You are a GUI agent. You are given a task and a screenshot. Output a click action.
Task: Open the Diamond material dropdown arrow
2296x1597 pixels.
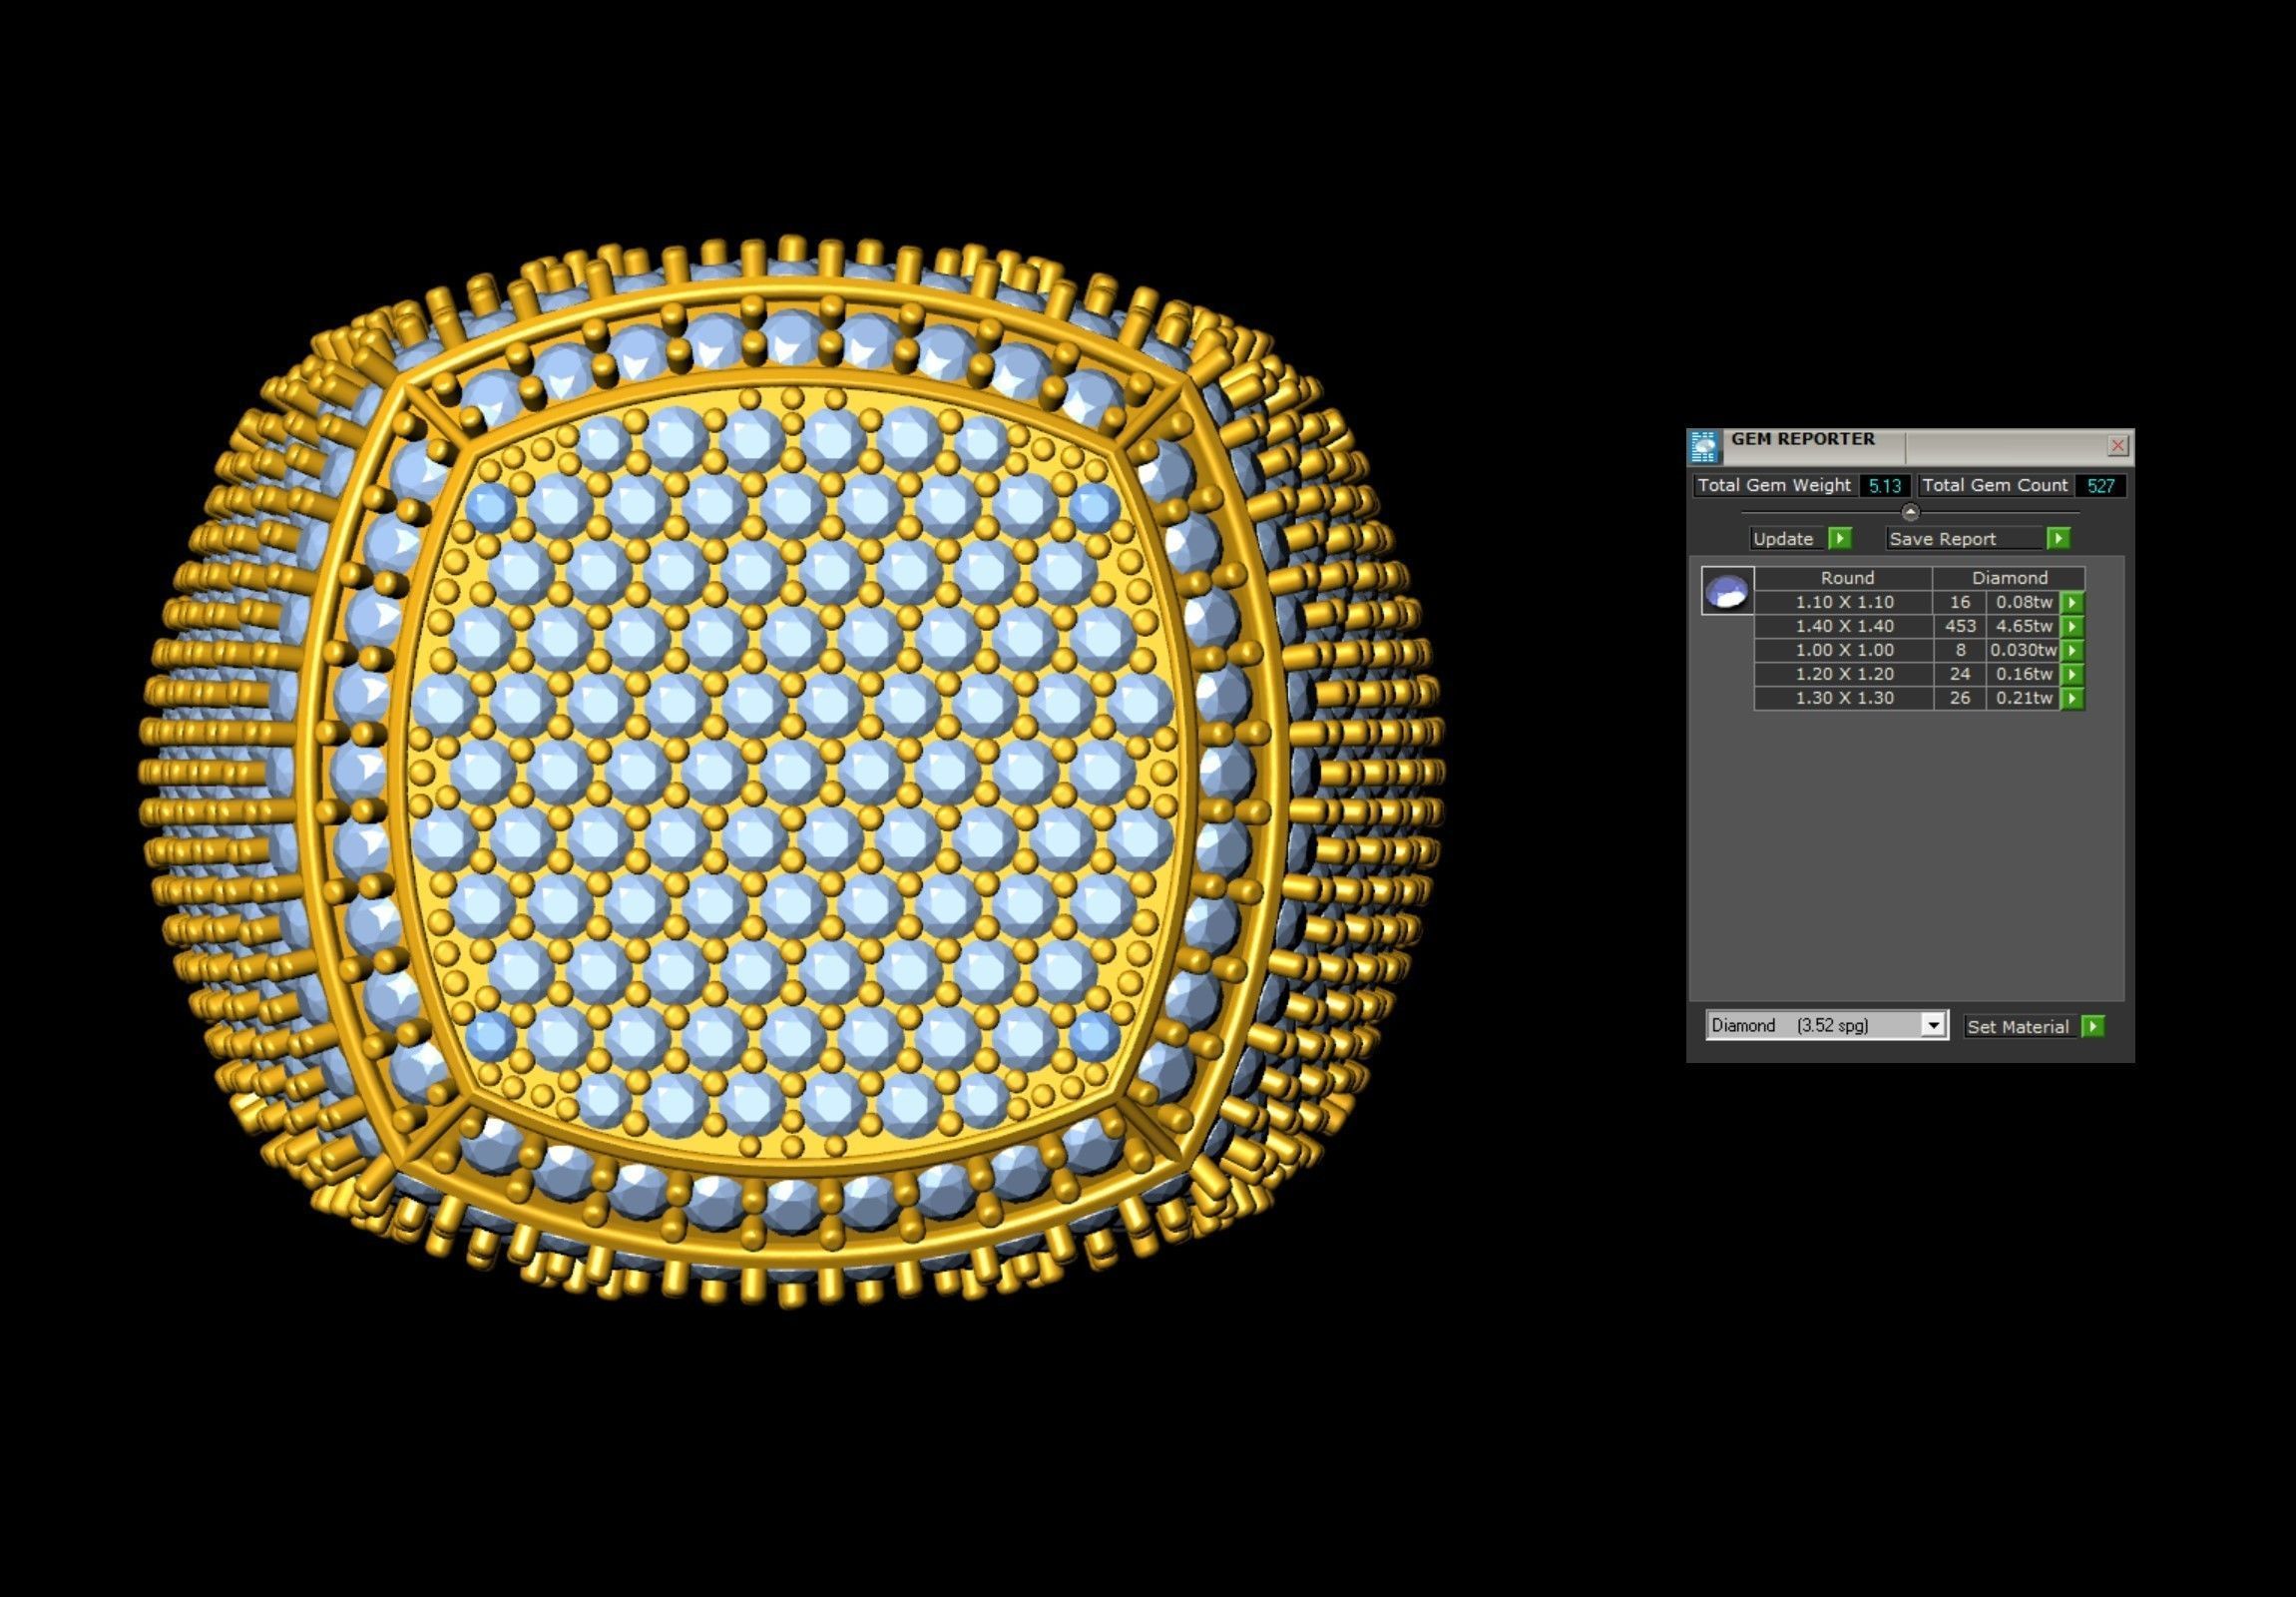coord(1934,1025)
